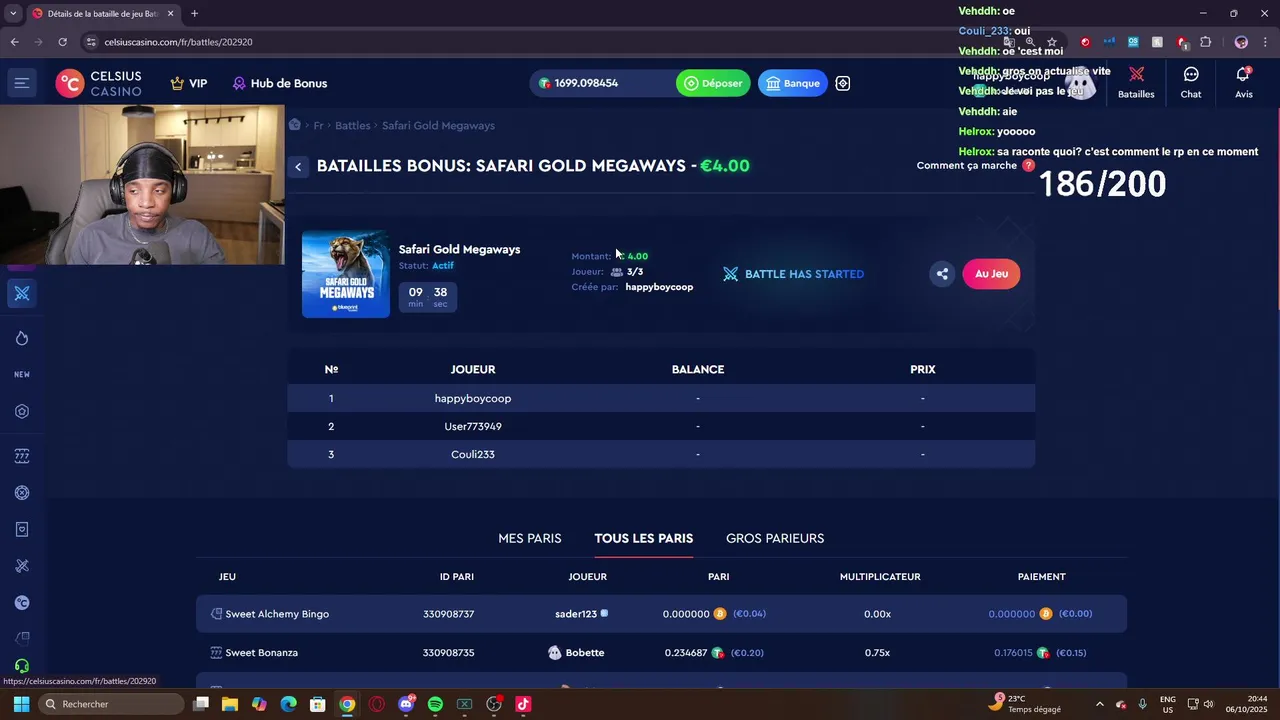Click the Fr breadcrumb link

tap(318, 125)
